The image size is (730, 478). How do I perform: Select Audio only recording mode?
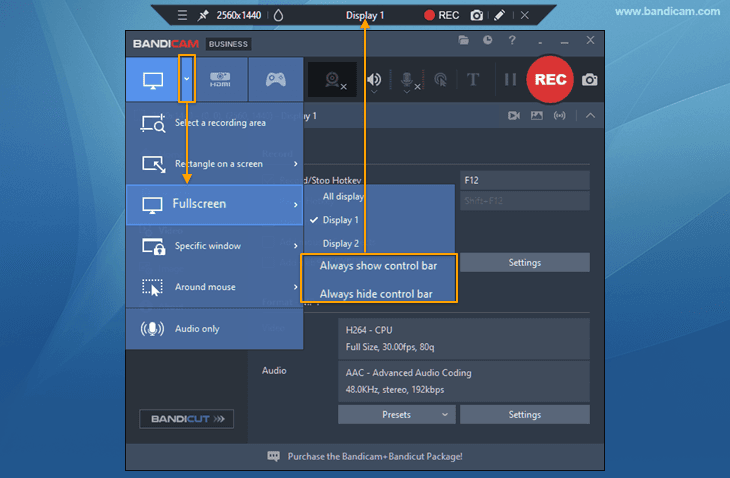click(215, 329)
